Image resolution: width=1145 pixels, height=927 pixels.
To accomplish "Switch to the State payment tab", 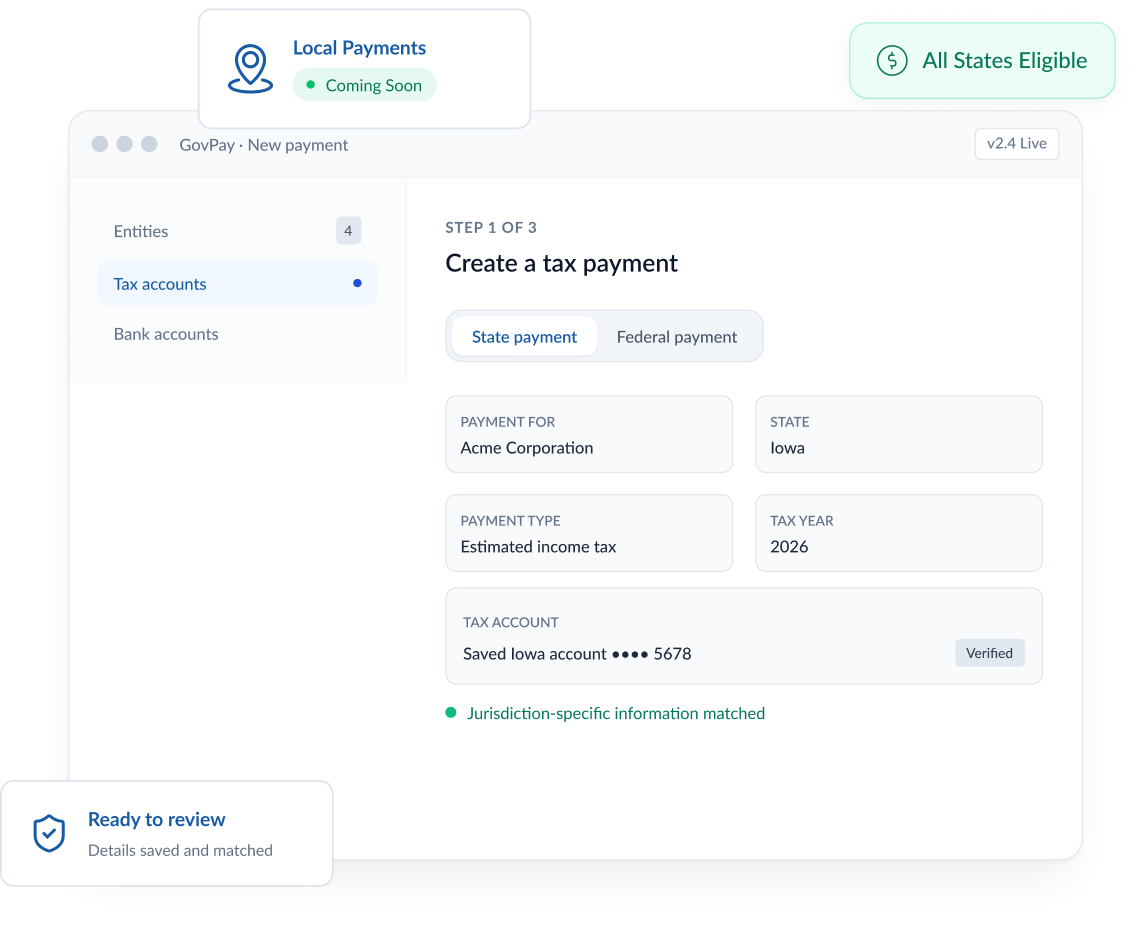I will pyautogui.click(x=524, y=337).
